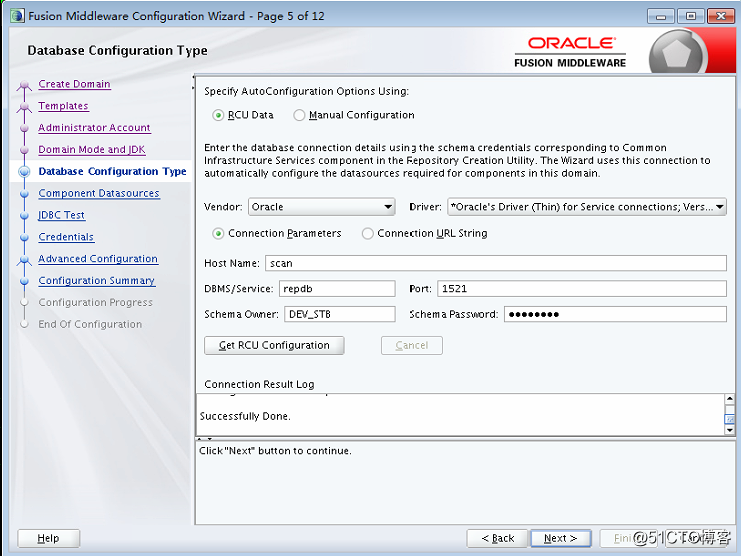Open the Templates step link

point(63,106)
